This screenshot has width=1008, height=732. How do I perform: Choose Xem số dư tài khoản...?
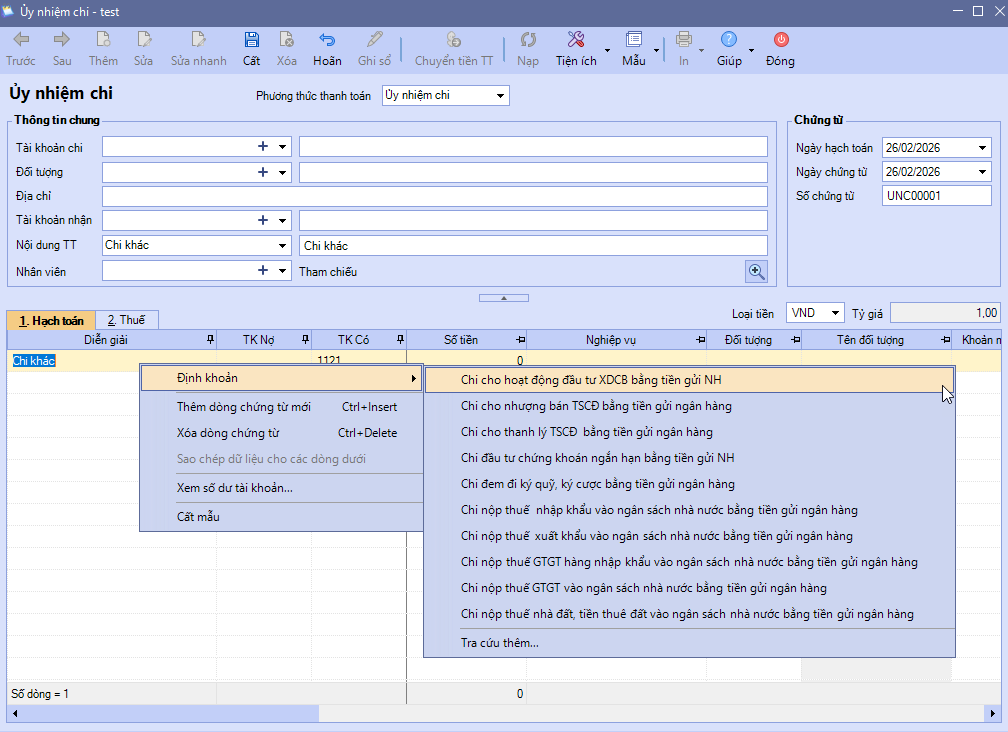234,488
